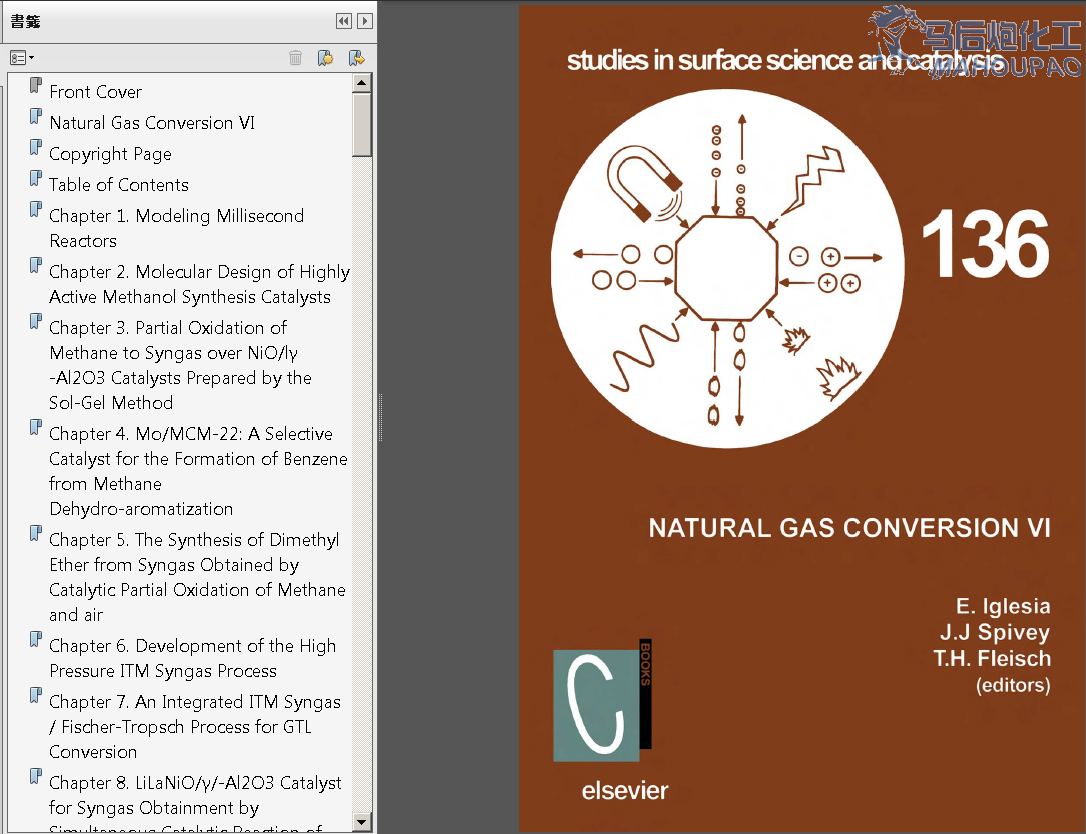The image size is (1086, 834).
Task: Click the panel splitter grip handle
Action: point(380,417)
